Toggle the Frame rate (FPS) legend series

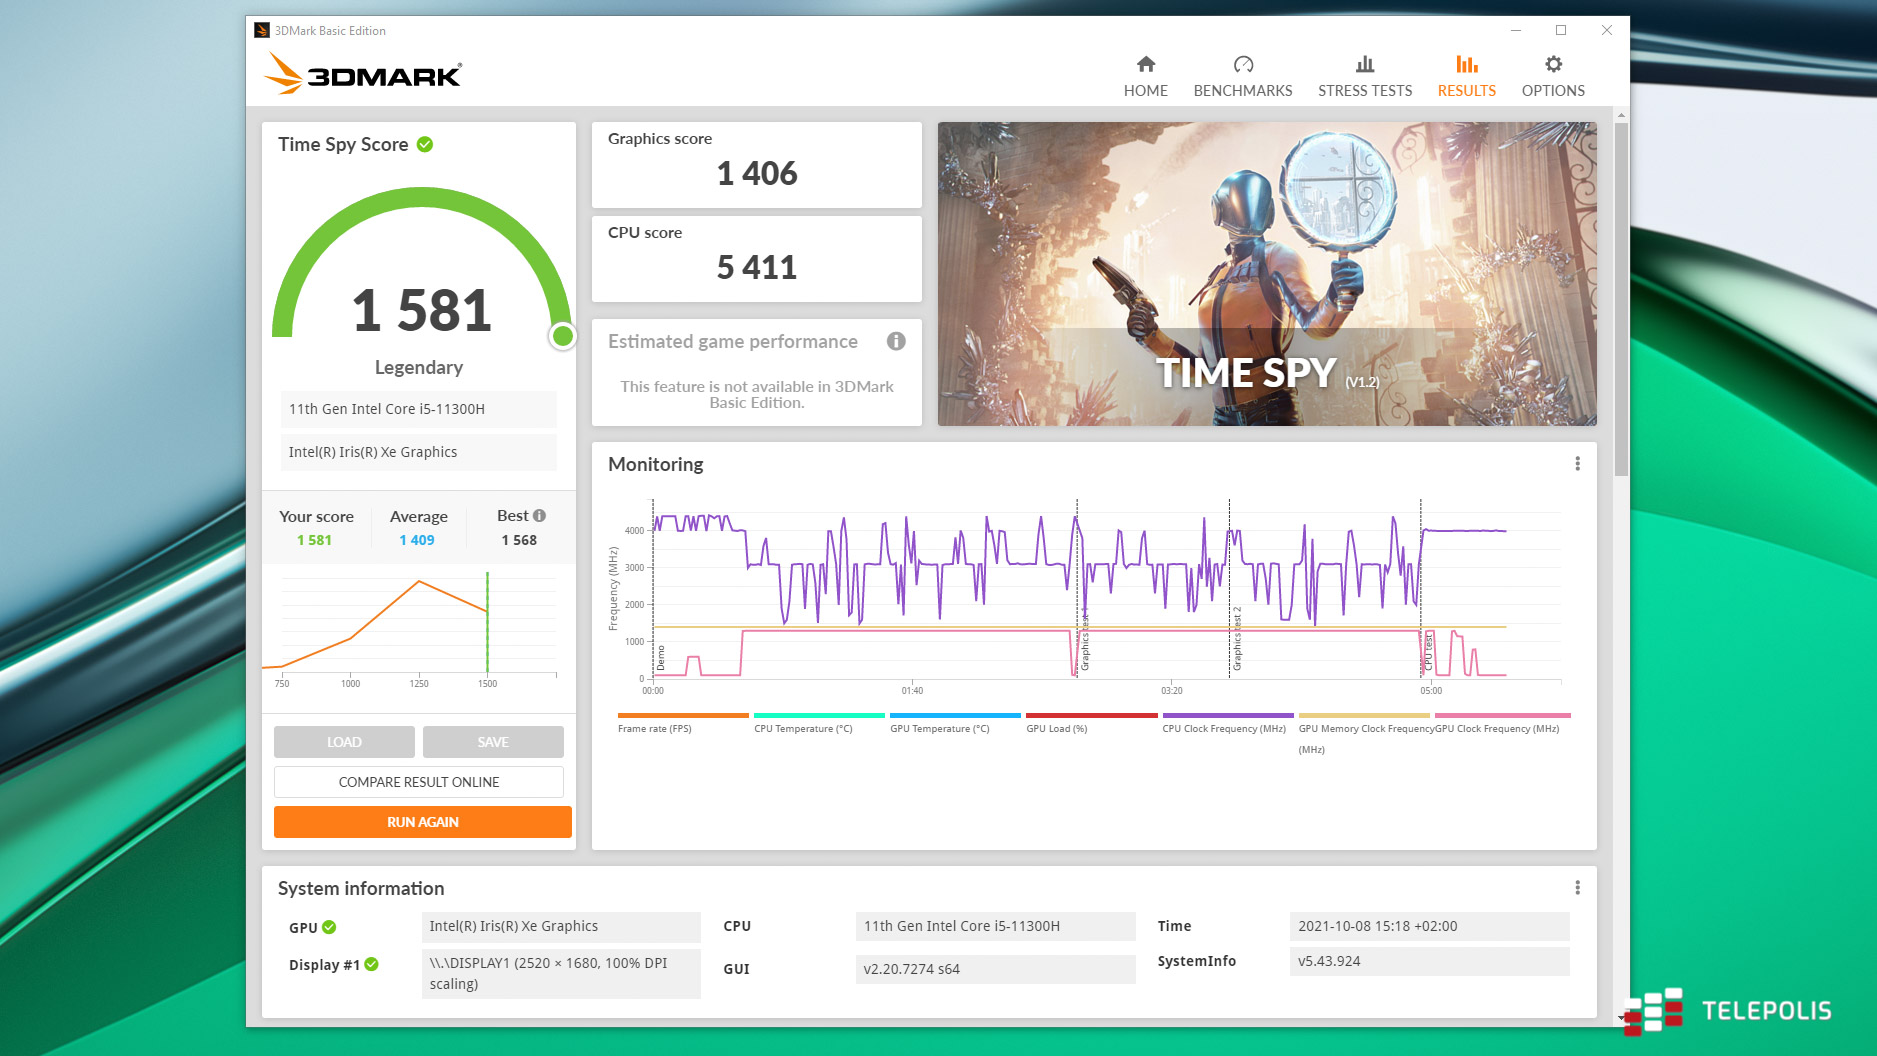click(654, 729)
